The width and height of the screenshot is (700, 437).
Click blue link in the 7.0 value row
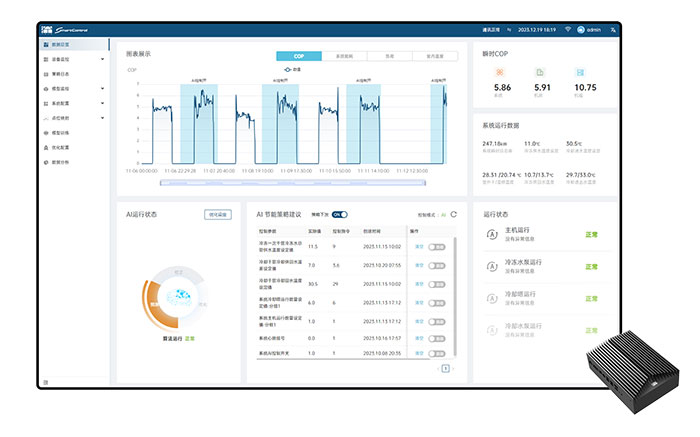pyautogui.click(x=419, y=266)
